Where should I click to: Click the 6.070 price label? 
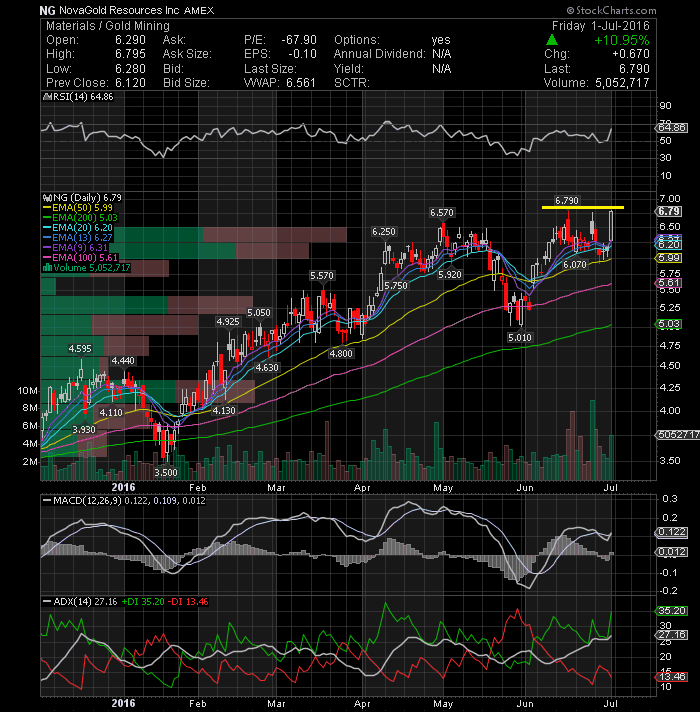[x=575, y=265]
